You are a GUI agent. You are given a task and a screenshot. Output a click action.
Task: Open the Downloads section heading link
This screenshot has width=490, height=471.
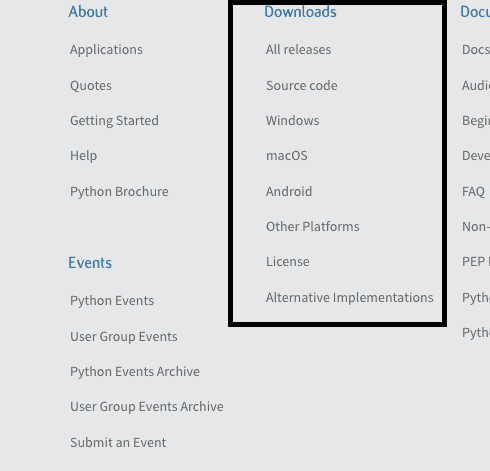coord(300,12)
